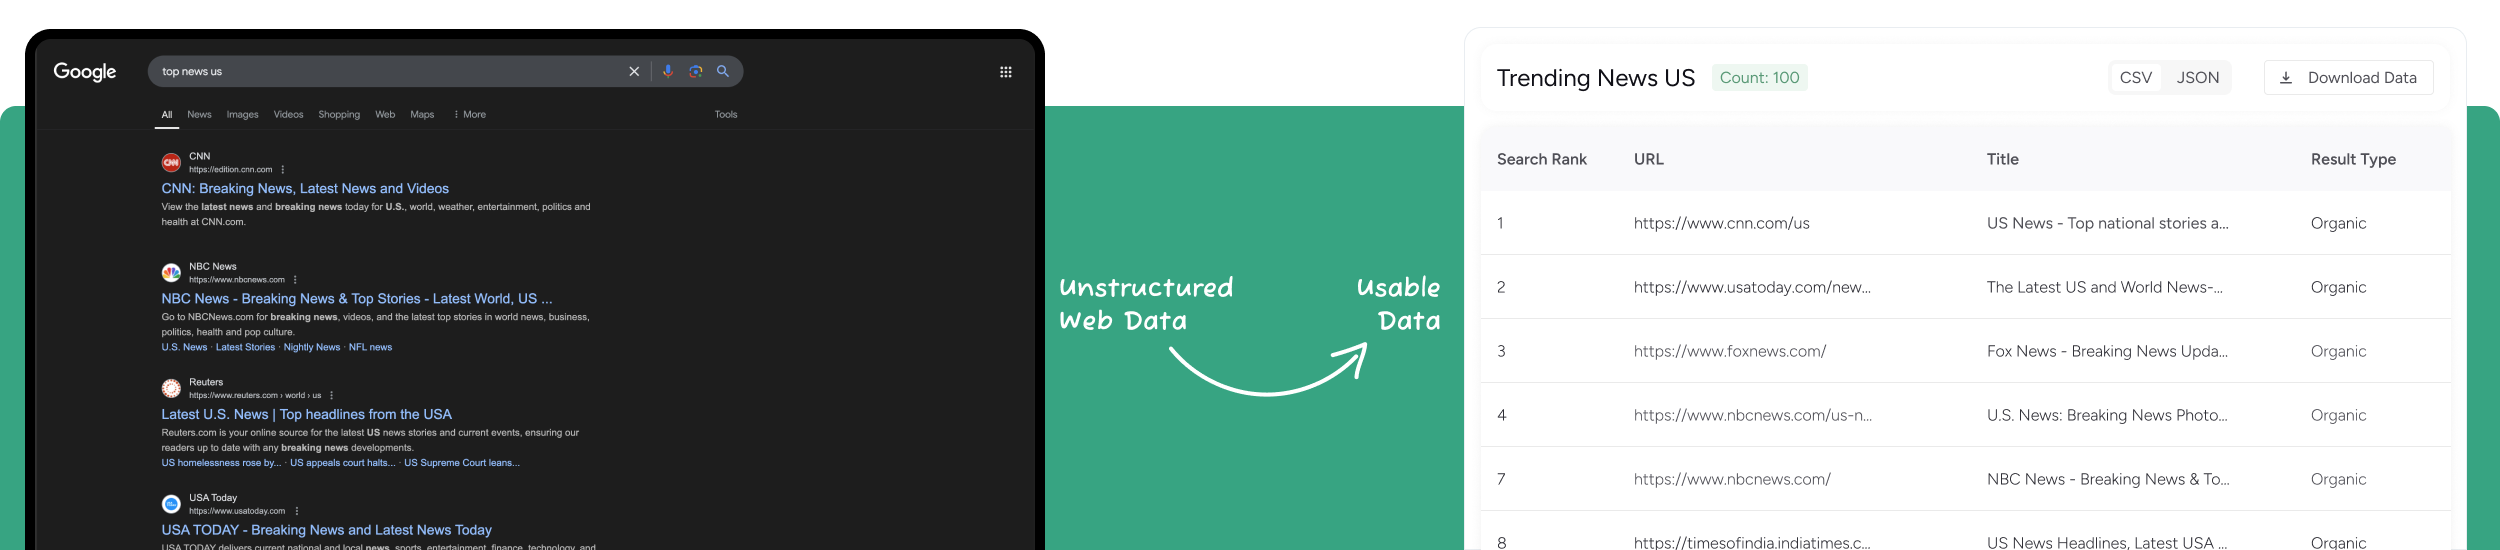This screenshot has width=2500, height=550.
Task: Open the Reuters Latest U.S. News link
Action: [306, 414]
